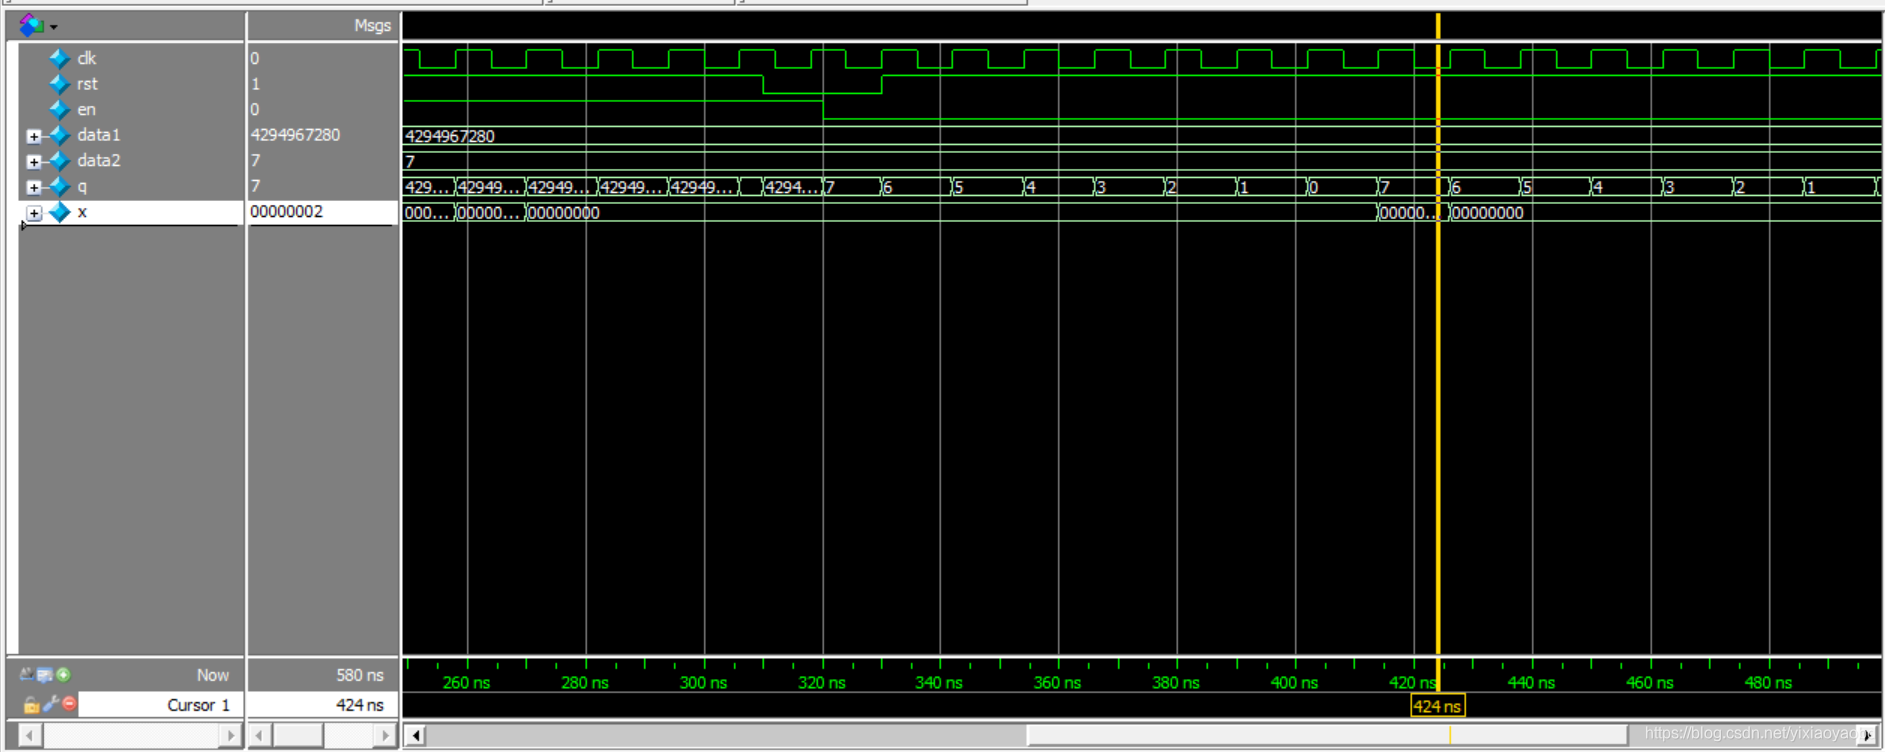The height and width of the screenshot is (752, 1885).
Task: Select the data2 signal diamond icon
Action: coord(60,160)
